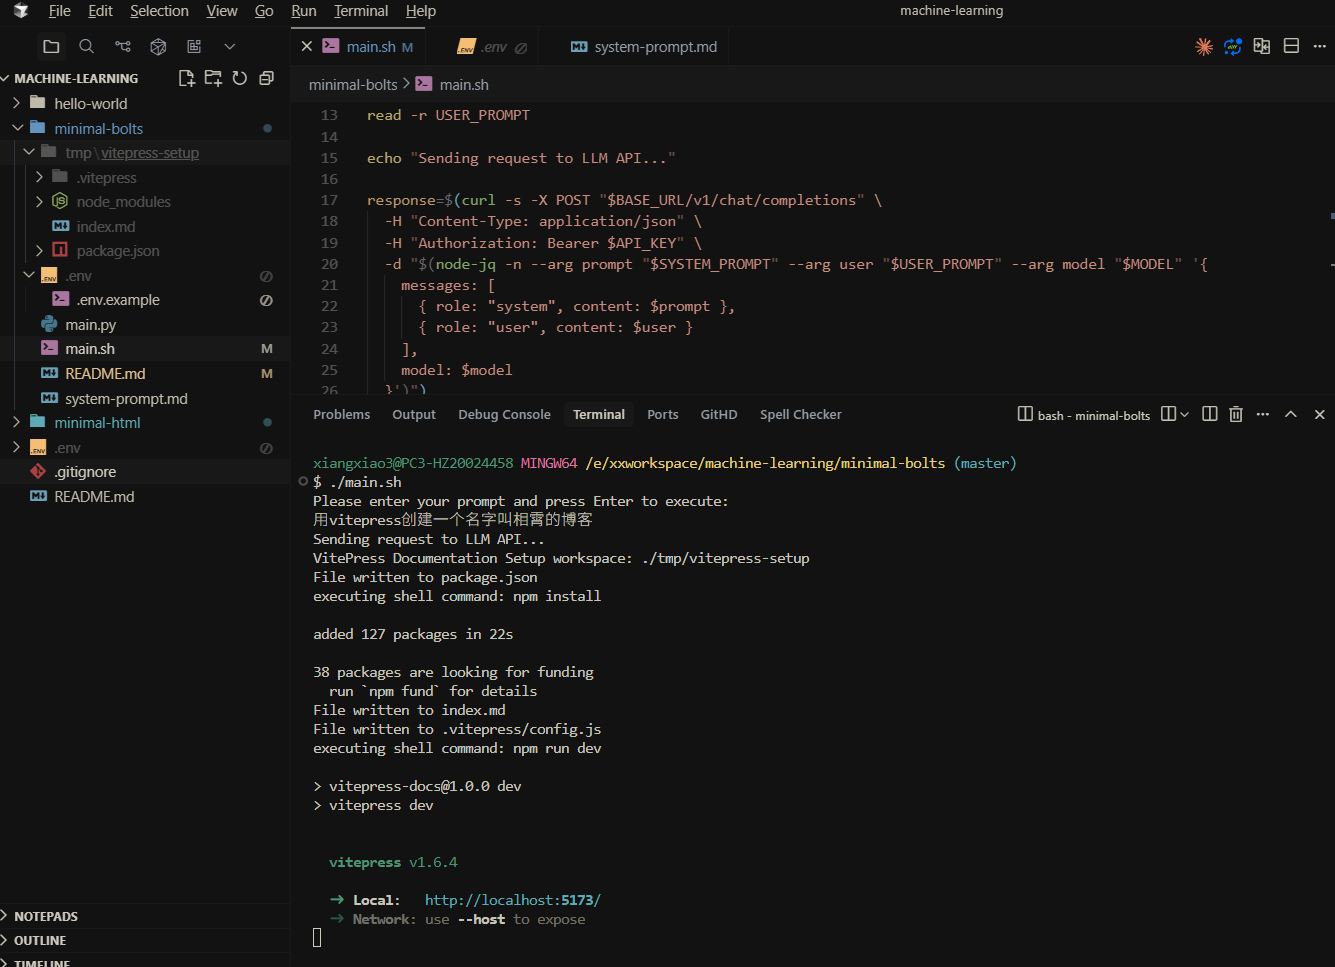Switch to the Debug Console tab

(504, 414)
